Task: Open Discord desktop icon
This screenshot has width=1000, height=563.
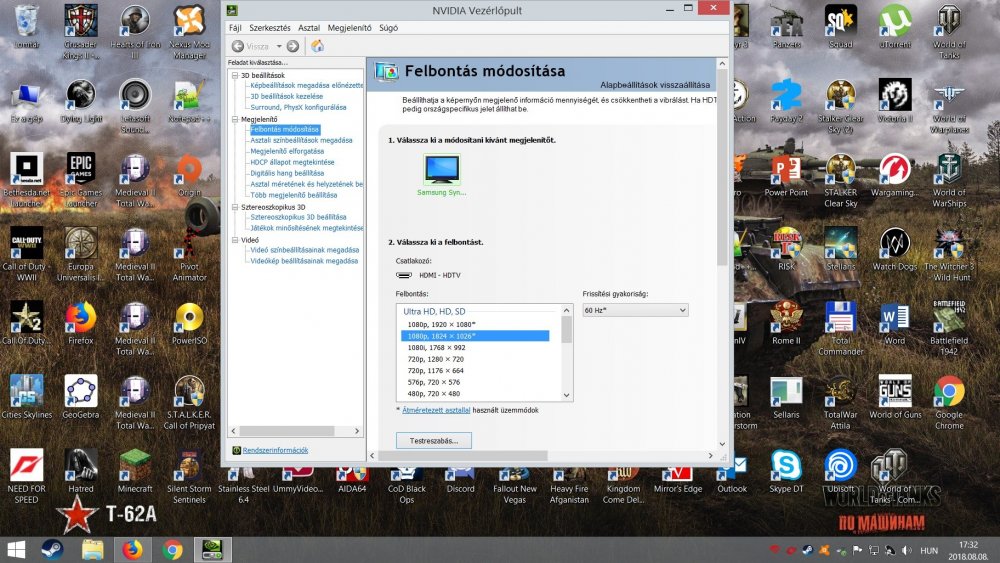Action: [x=460, y=481]
